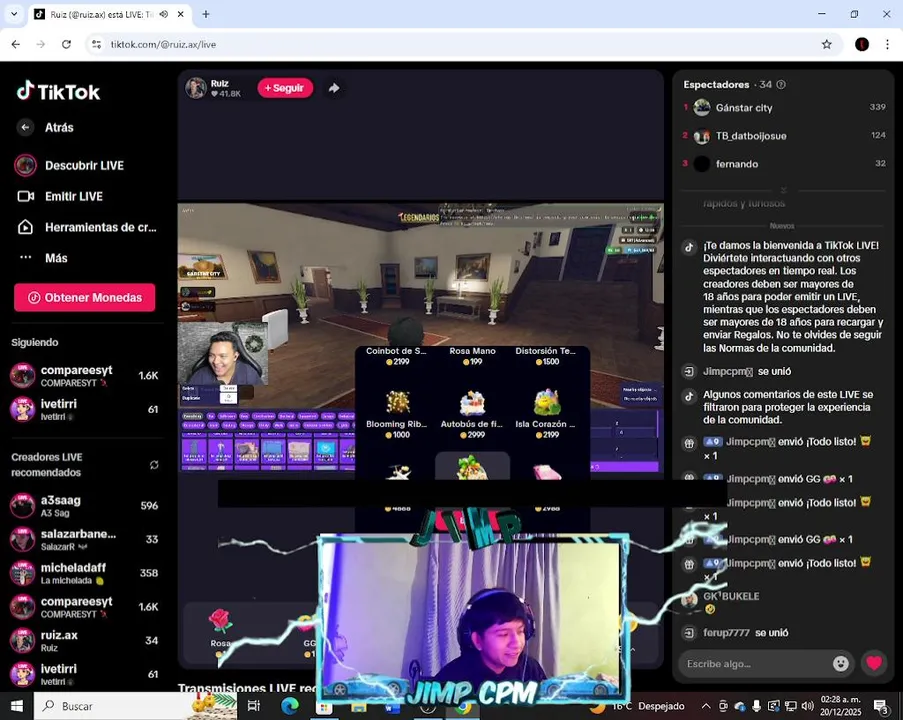
Task: Click the share arrow next to Seguir
Action: pyautogui.click(x=334, y=88)
